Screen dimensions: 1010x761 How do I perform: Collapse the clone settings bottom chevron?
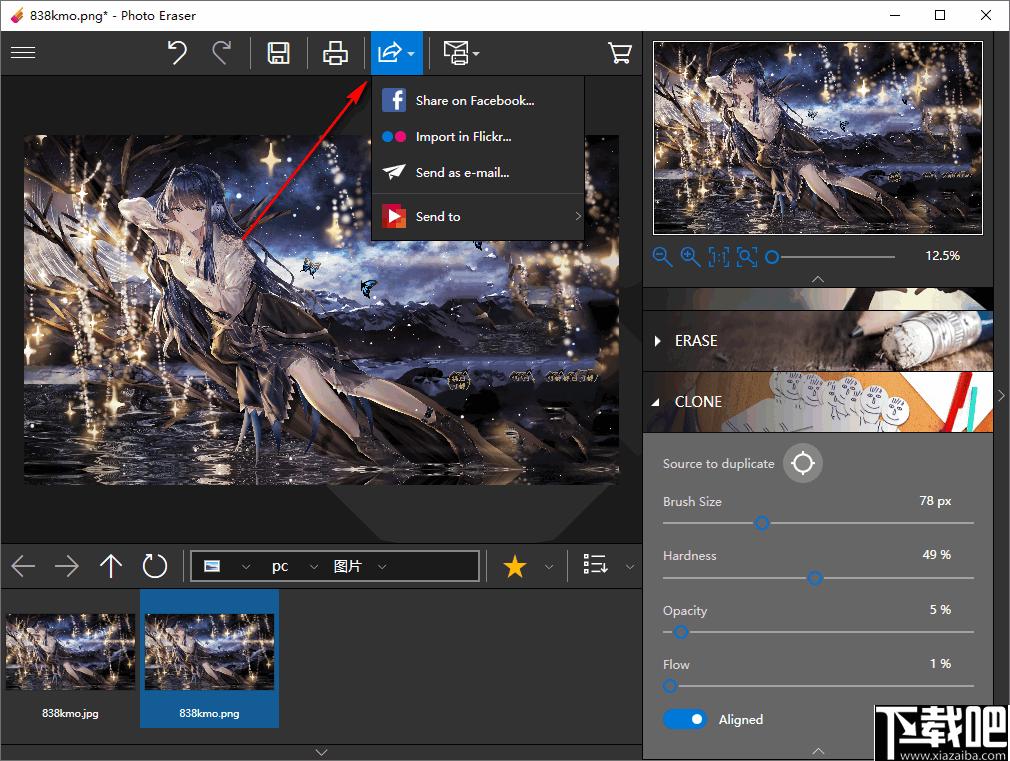pos(818,751)
